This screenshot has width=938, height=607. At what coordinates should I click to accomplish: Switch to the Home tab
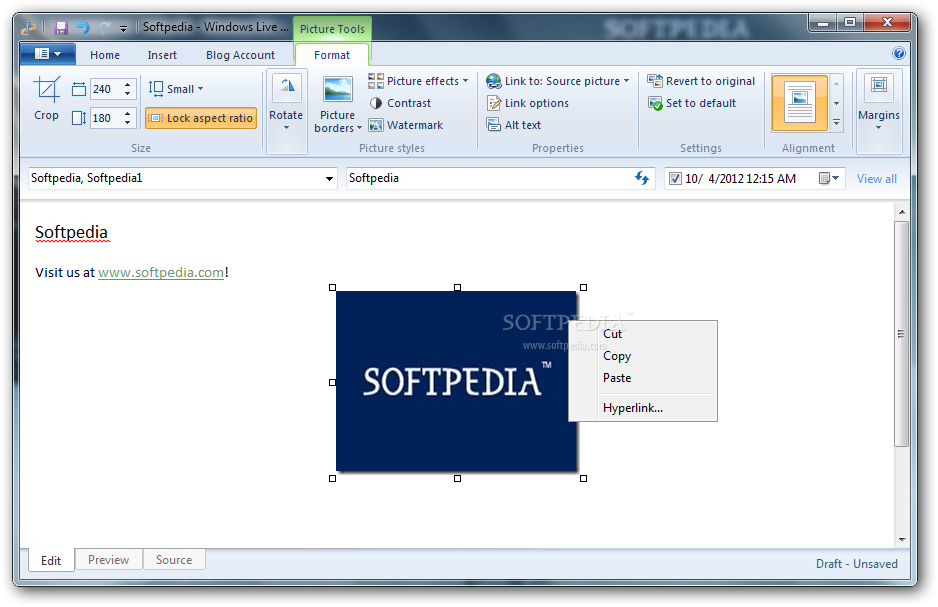105,55
